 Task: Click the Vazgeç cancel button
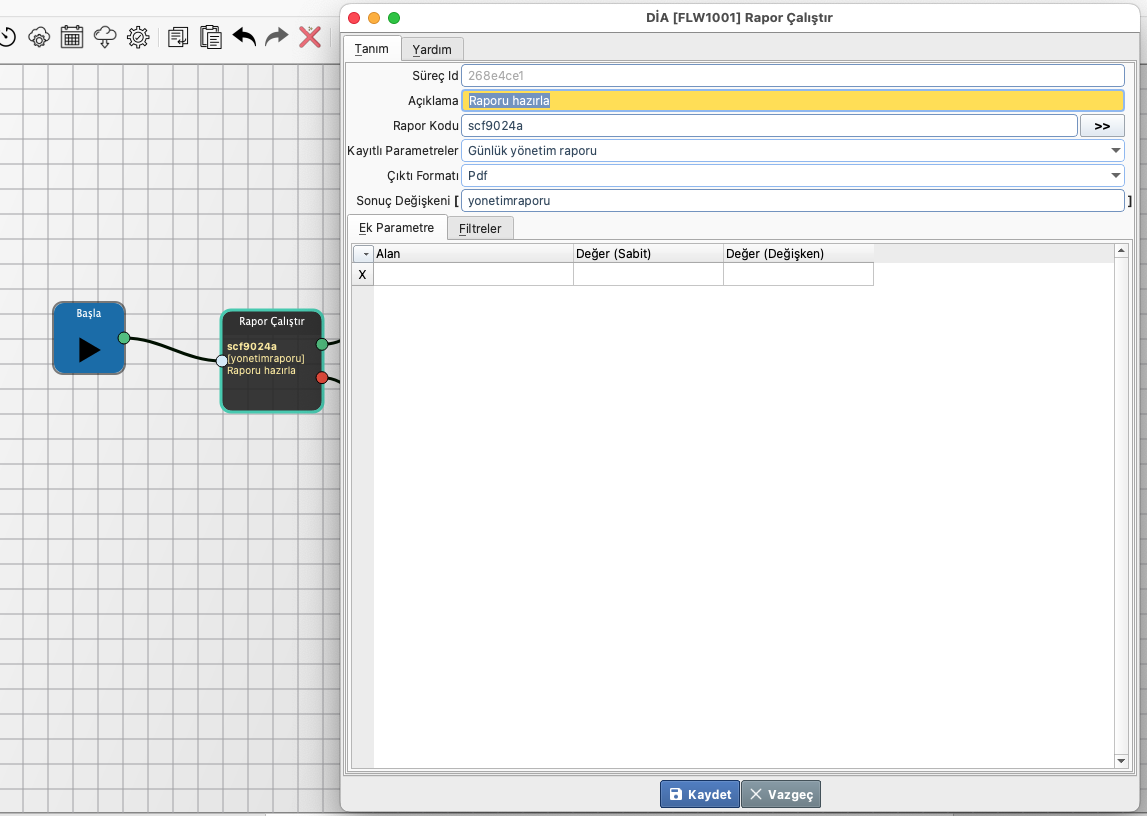pos(781,794)
